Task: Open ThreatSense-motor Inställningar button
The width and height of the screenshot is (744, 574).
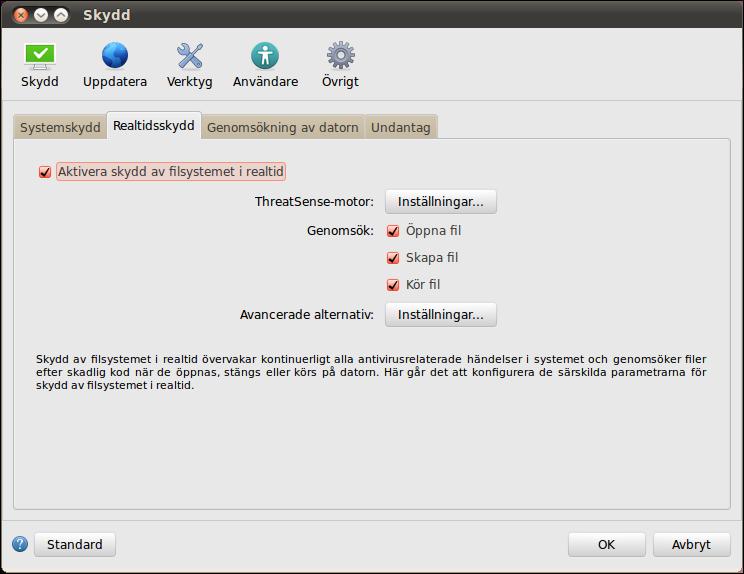Action: click(441, 202)
